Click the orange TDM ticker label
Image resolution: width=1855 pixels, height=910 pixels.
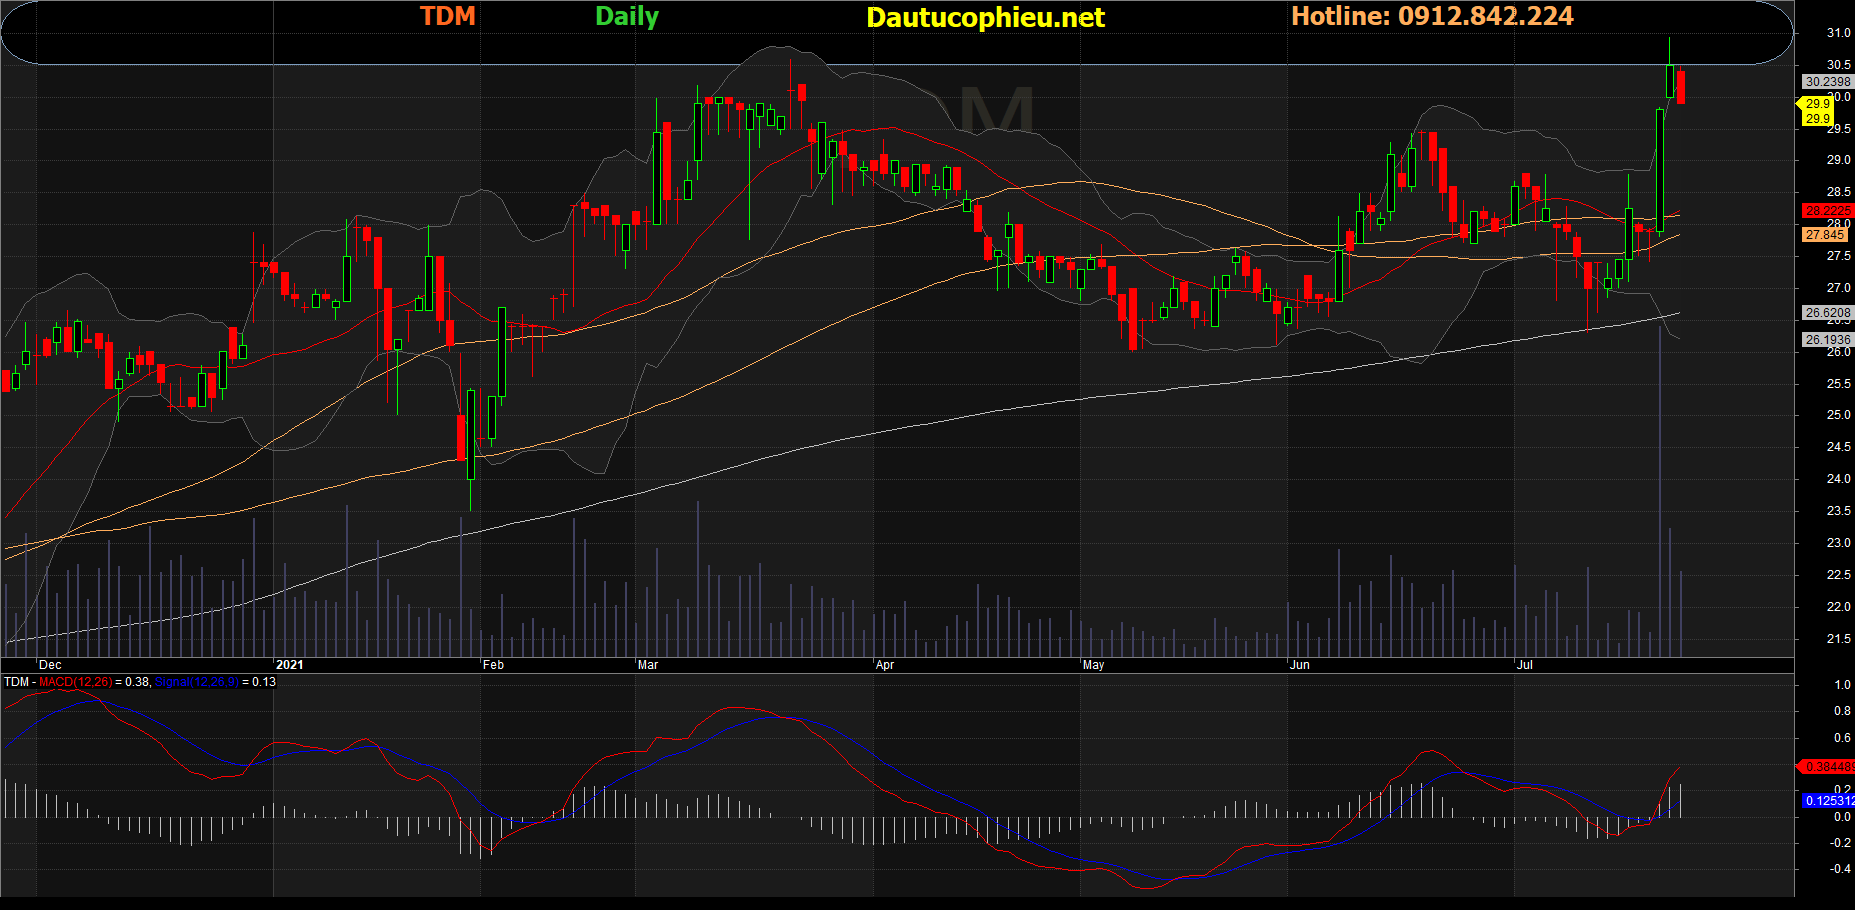pos(447,16)
